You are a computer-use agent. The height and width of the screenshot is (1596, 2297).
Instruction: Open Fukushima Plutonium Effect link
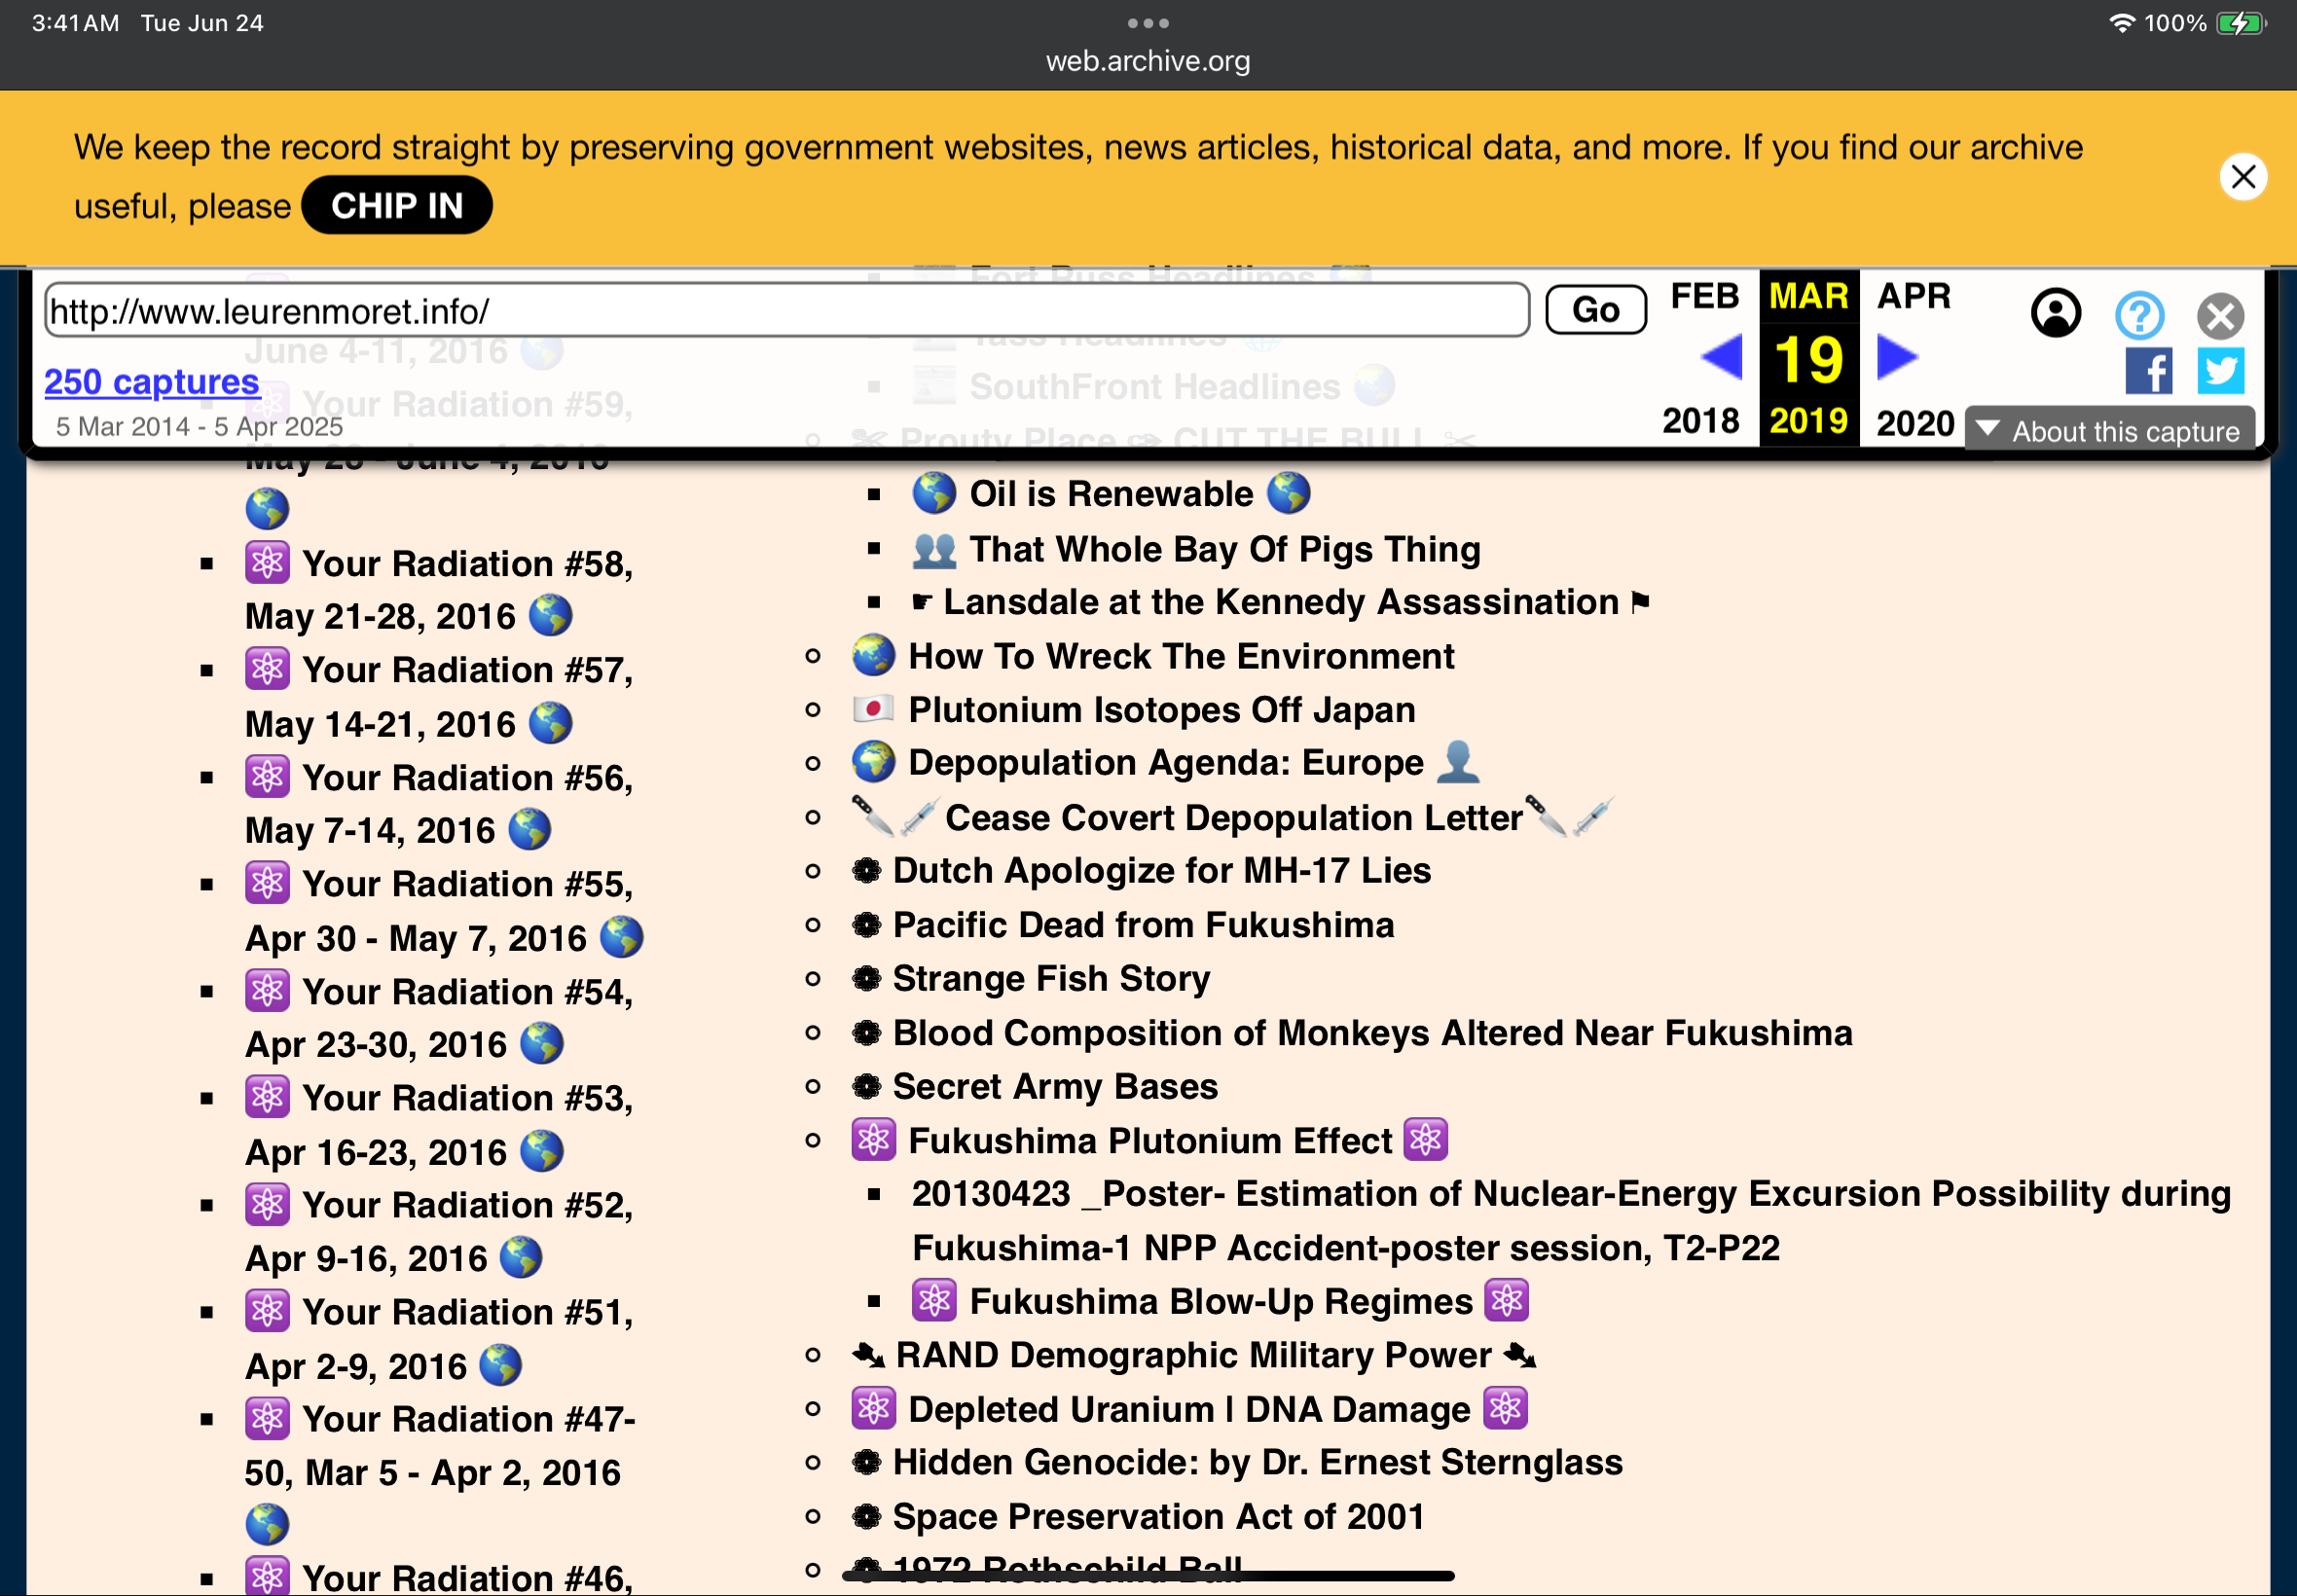(1150, 1140)
